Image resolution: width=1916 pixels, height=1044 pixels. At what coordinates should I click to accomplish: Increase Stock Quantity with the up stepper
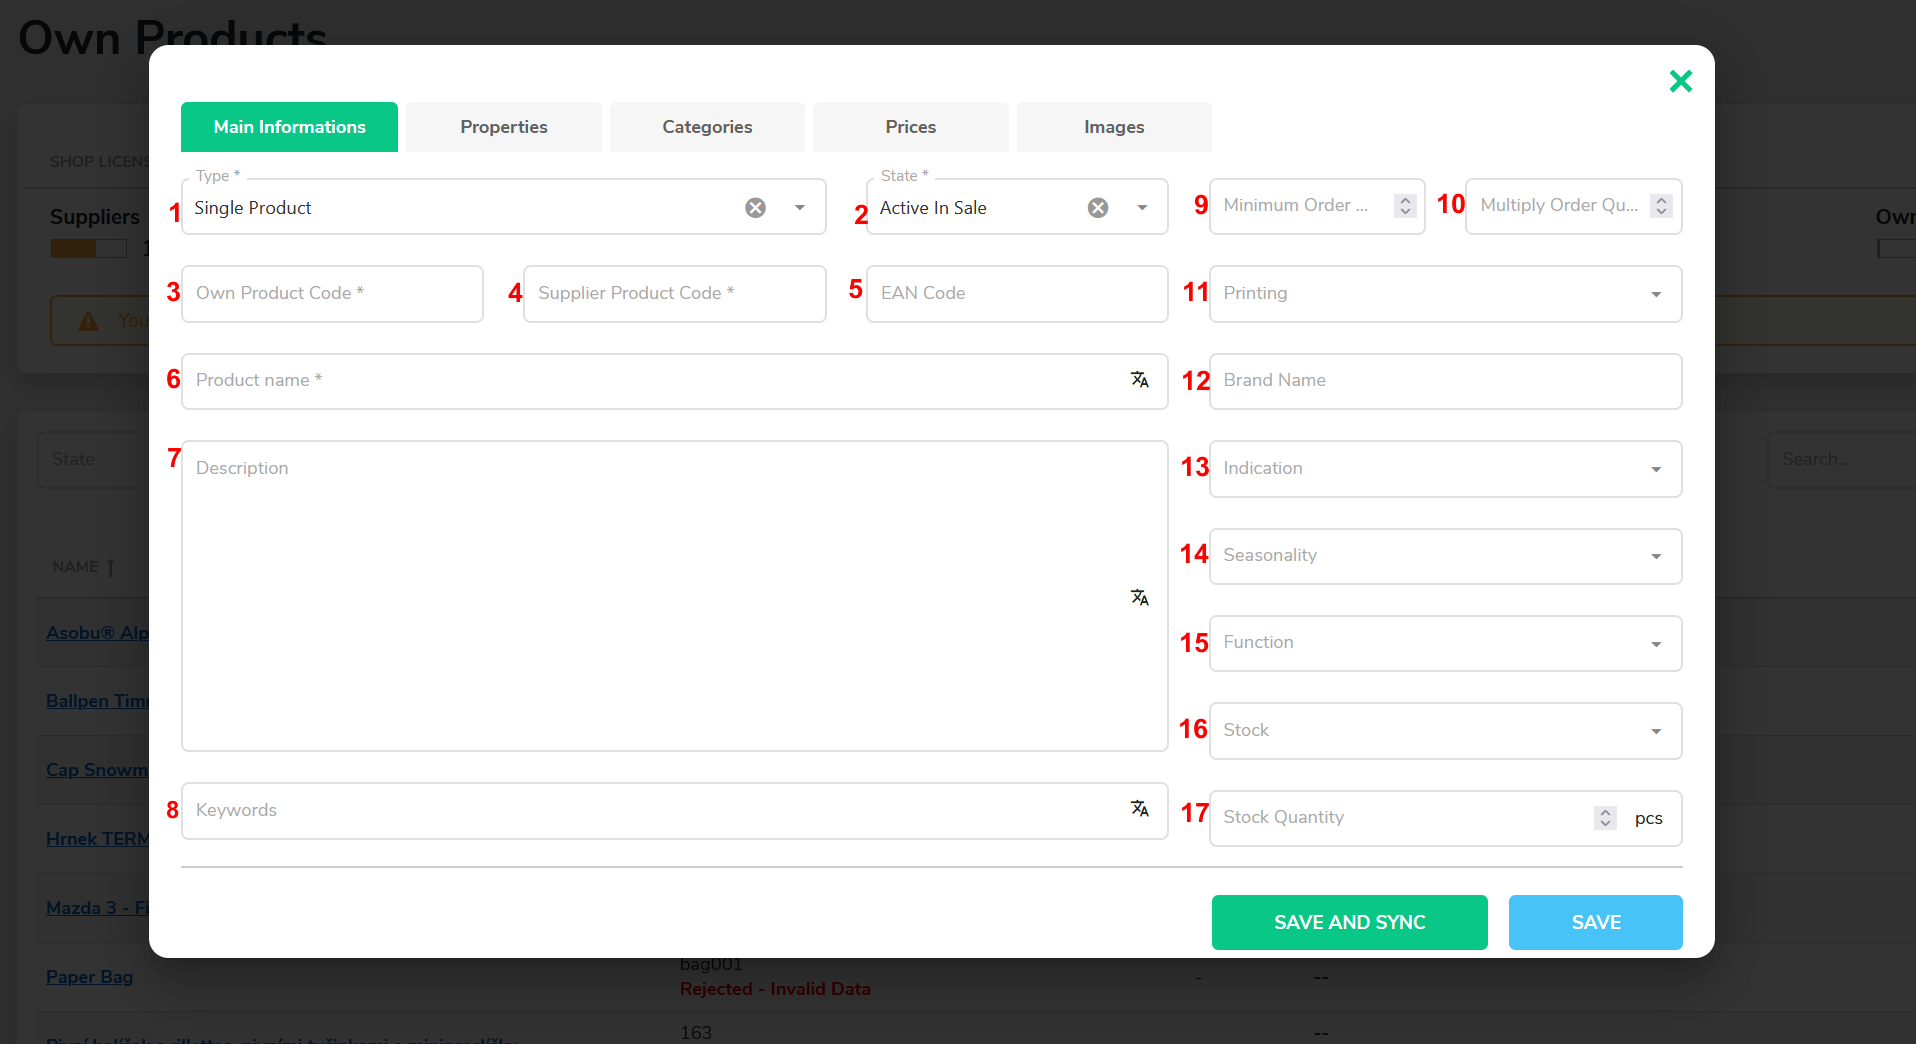tap(1604, 811)
